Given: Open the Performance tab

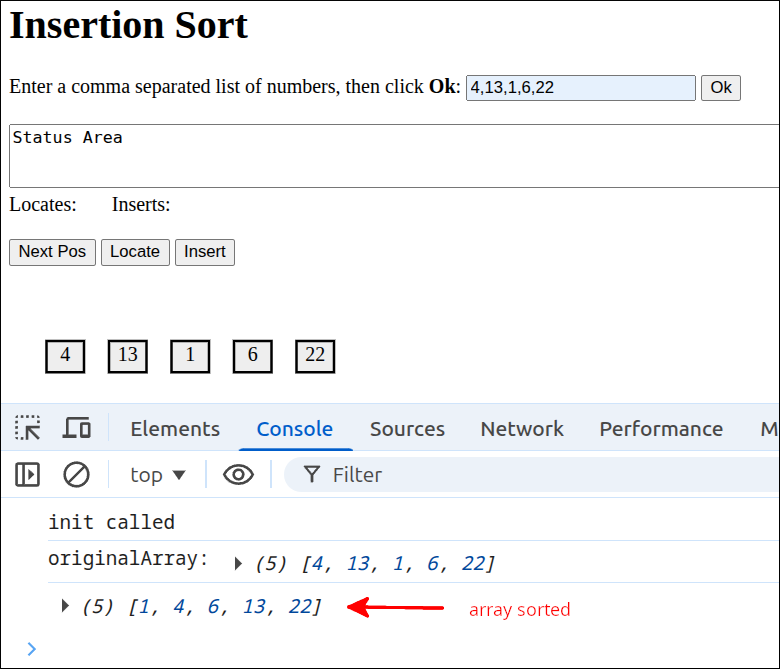Looking at the screenshot, I should [660, 429].
